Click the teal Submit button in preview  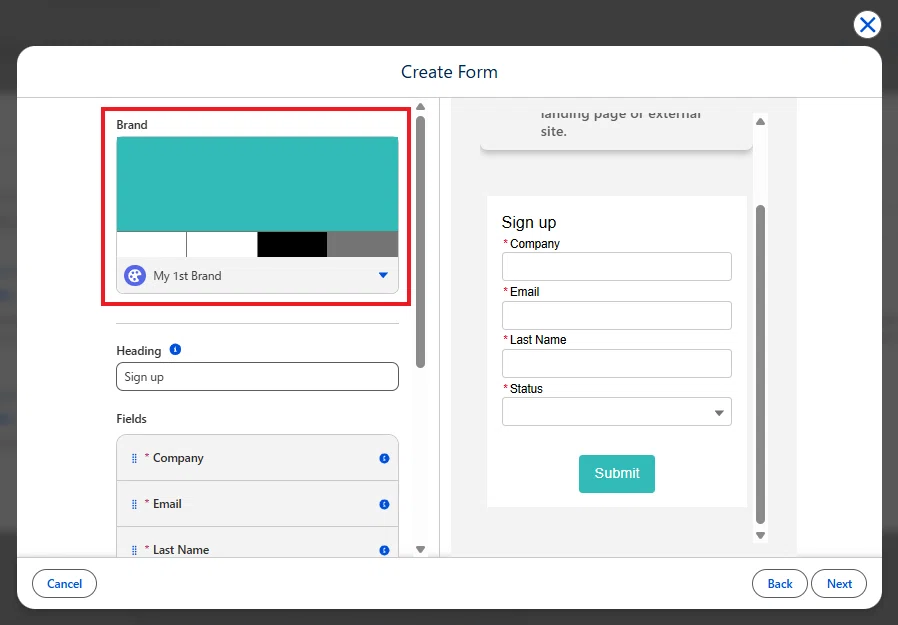pos(617,474)
